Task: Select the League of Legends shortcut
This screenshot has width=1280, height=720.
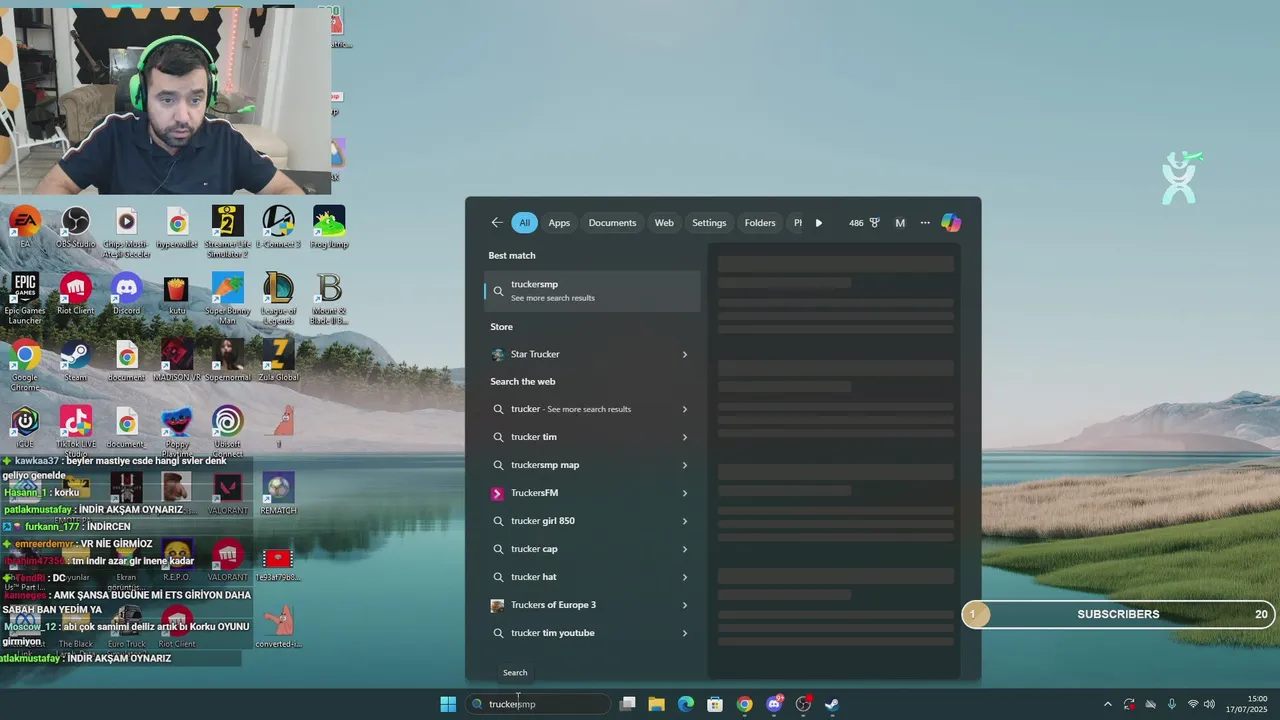Action: 278,298
